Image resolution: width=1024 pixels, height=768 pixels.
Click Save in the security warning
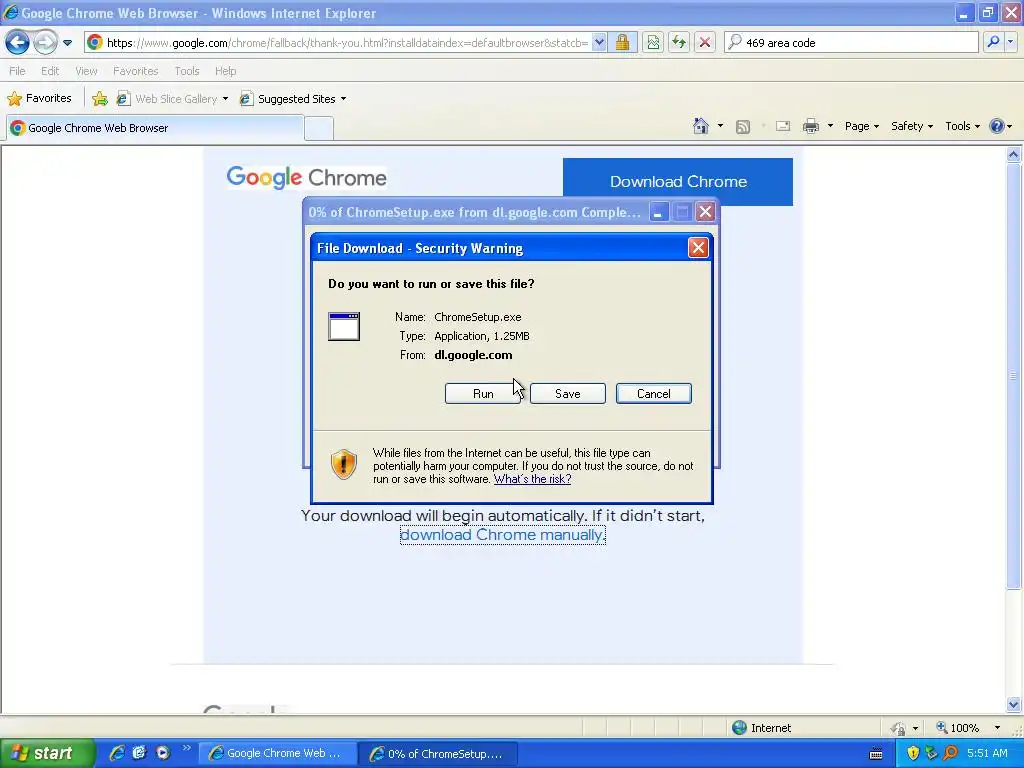click(x=568, y=394)
